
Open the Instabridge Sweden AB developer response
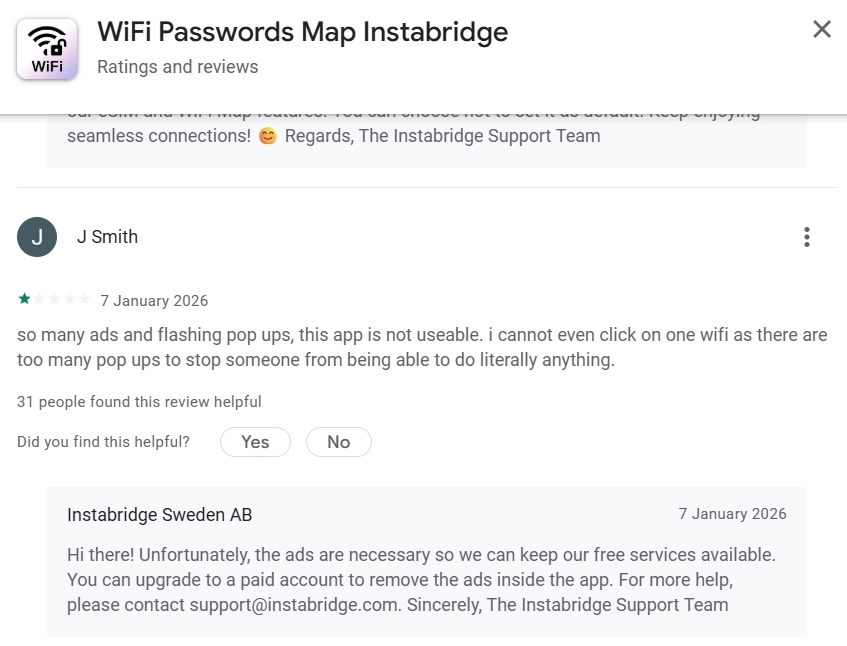pos(159,515)
